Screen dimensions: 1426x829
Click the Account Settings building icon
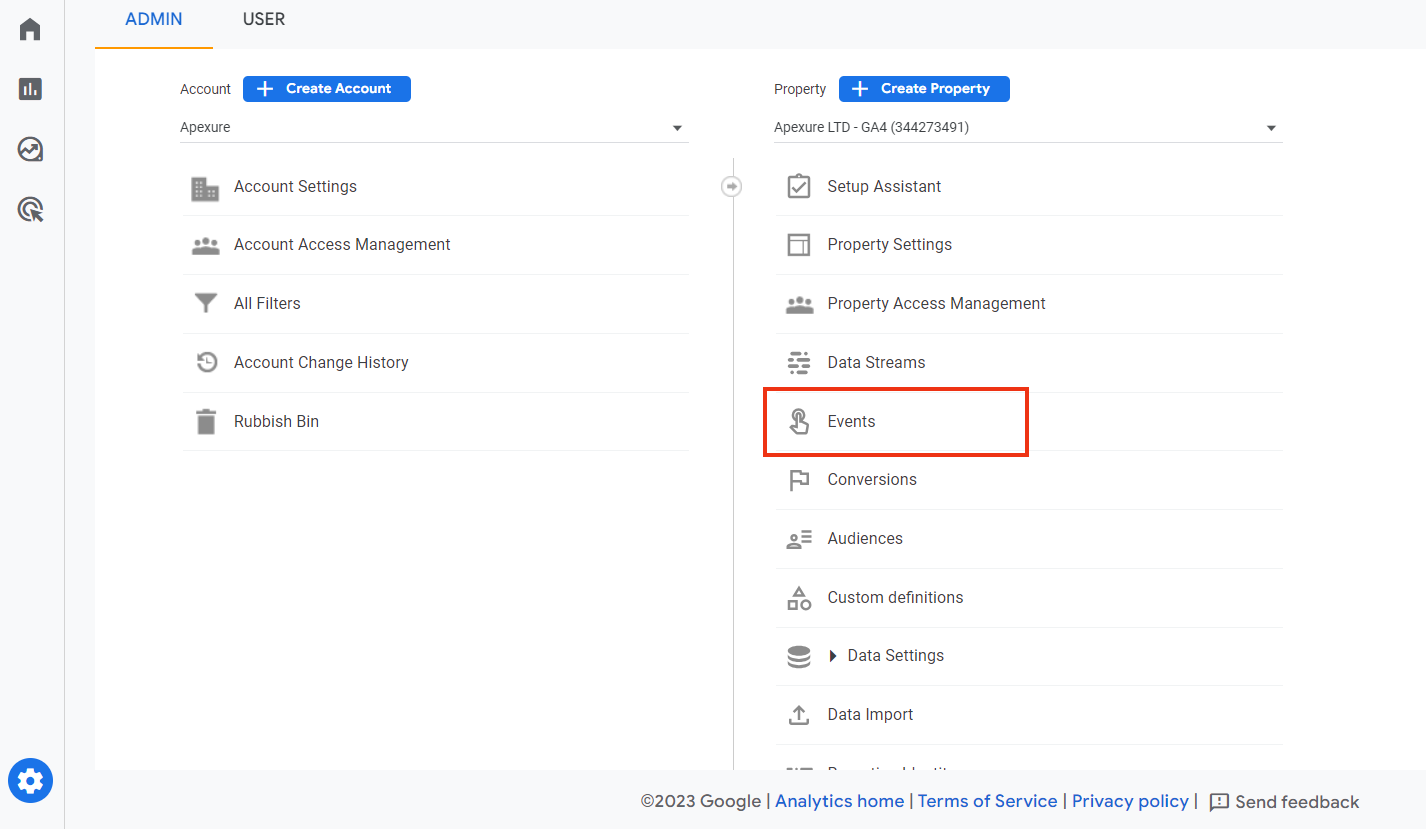205,188
